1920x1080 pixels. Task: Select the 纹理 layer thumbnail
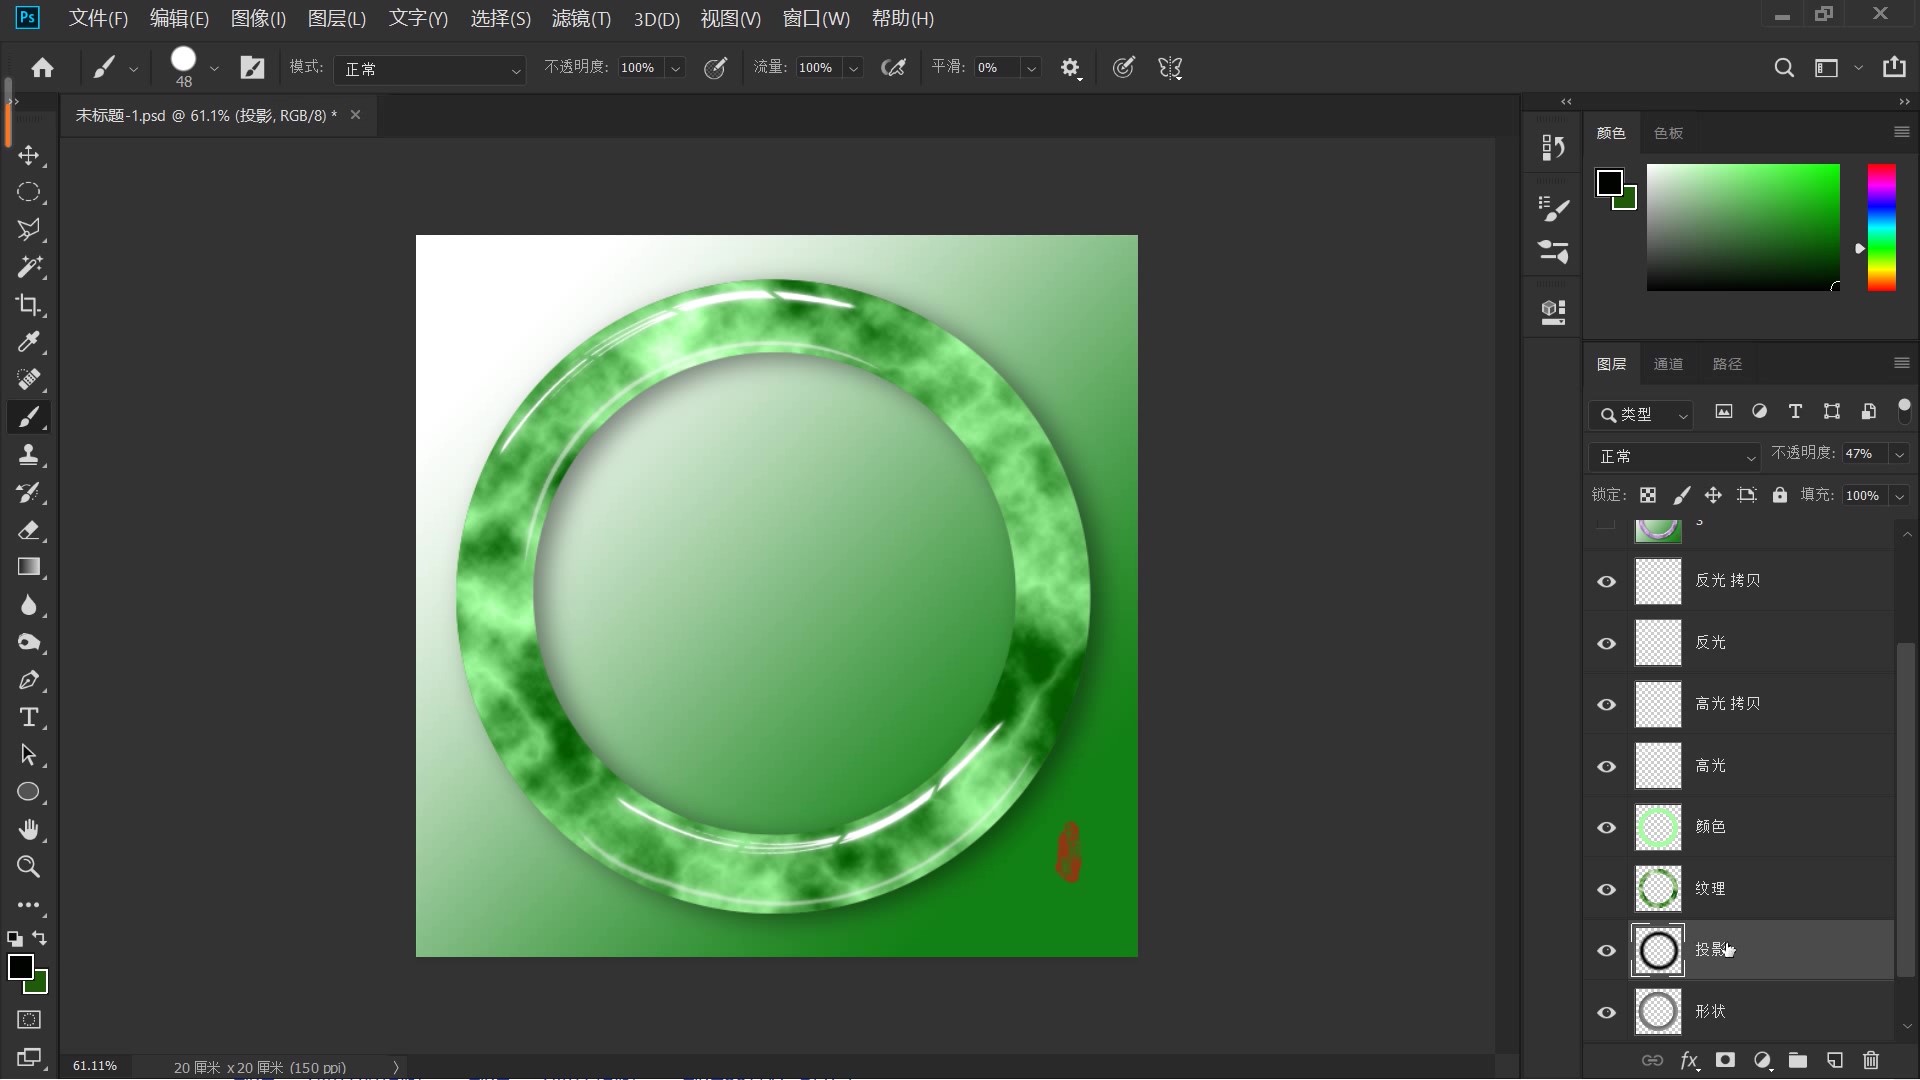tap(1658, 889)
